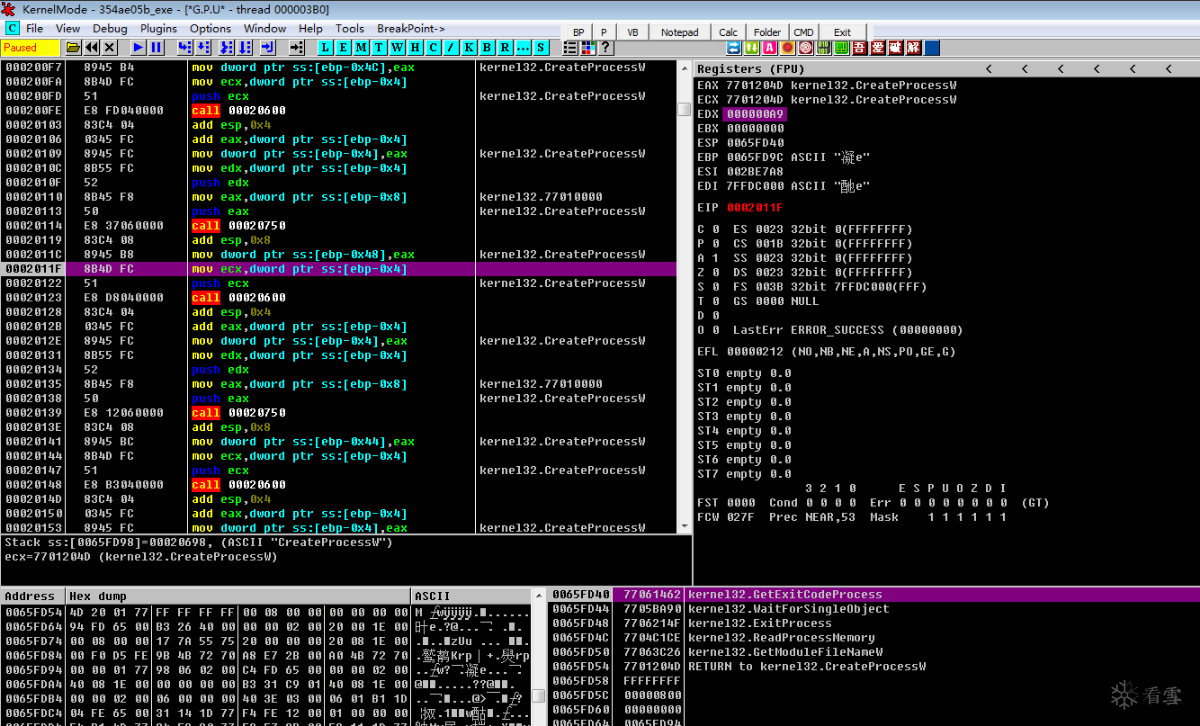Show Executable modules with the E button
Viewport: 1200px width, 726px height.
[x=343, y=47]
